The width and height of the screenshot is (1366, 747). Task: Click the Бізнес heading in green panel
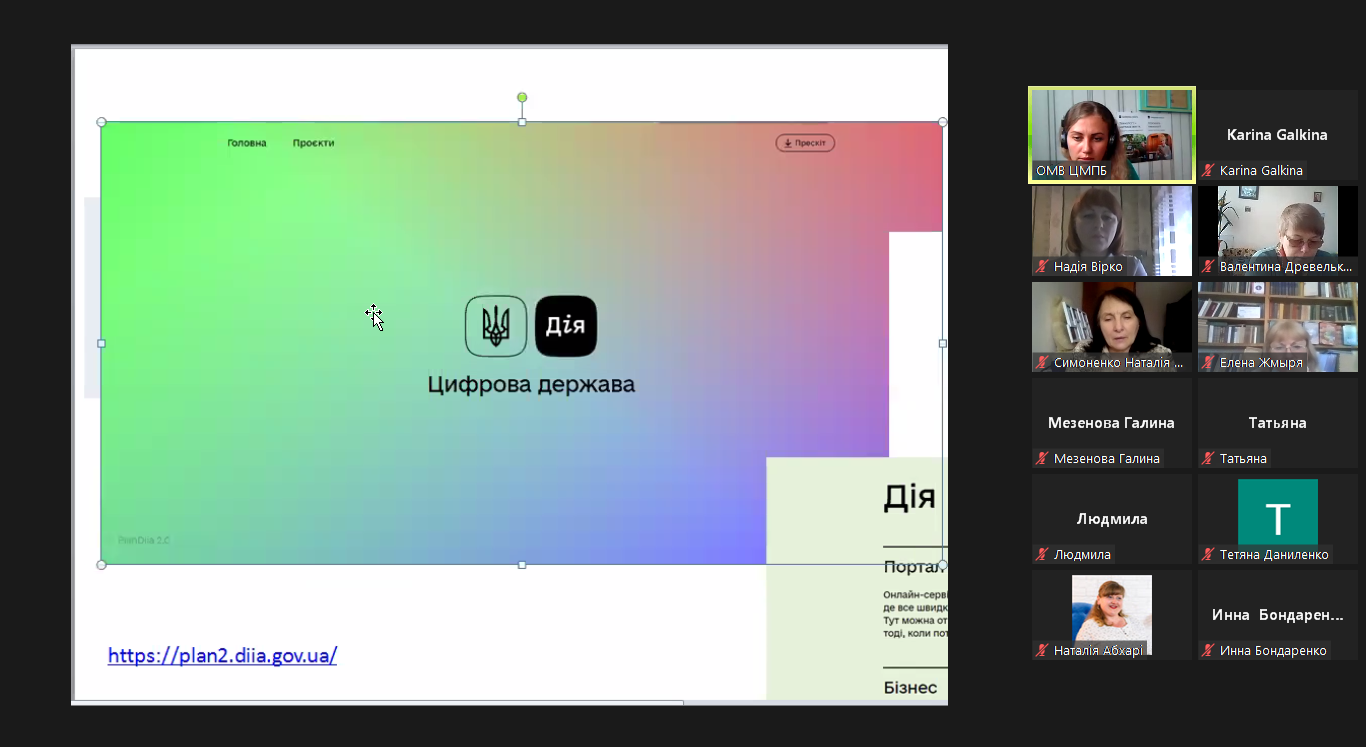(x=910, y=688)
